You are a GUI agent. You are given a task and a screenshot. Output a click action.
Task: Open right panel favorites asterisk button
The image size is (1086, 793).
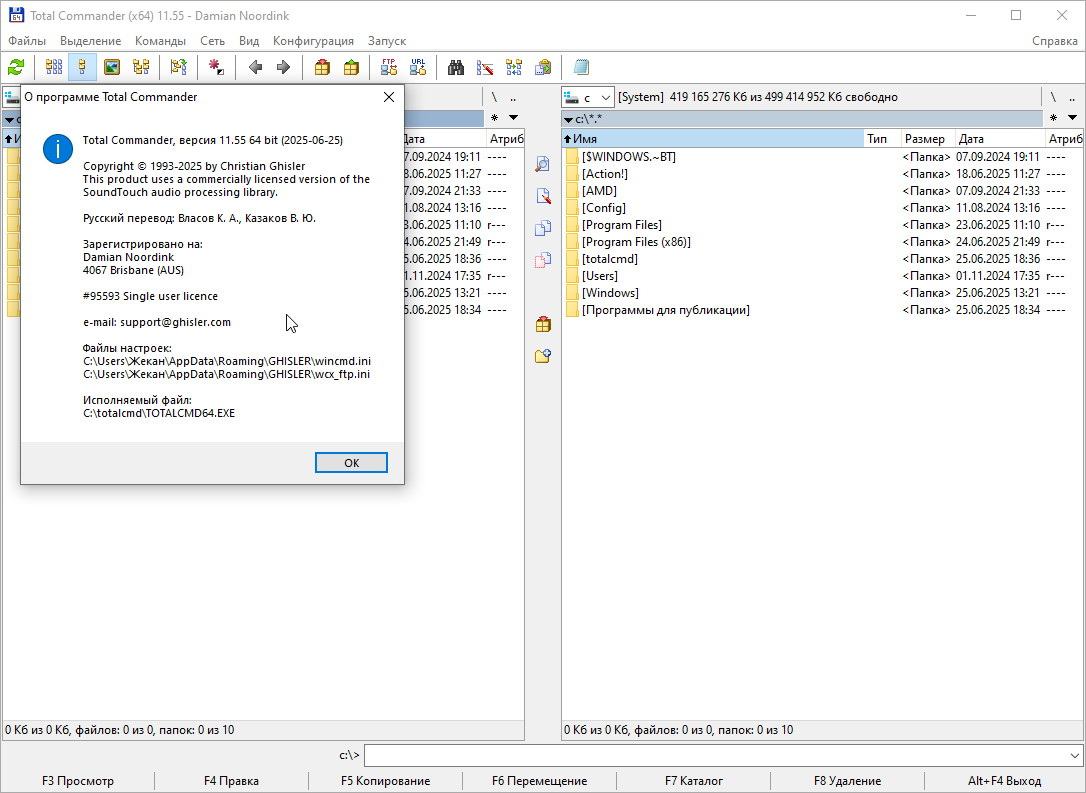[x=1053, y=118]
